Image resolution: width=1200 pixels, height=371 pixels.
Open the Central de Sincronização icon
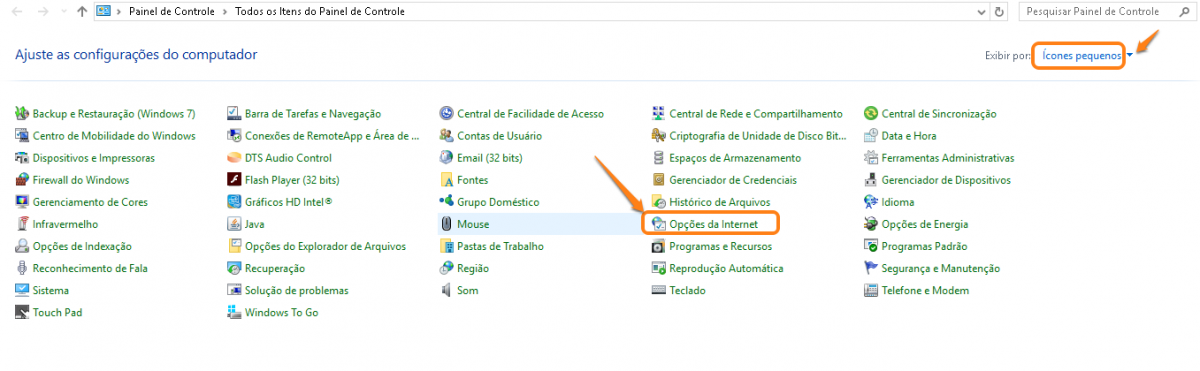[871, 114]
